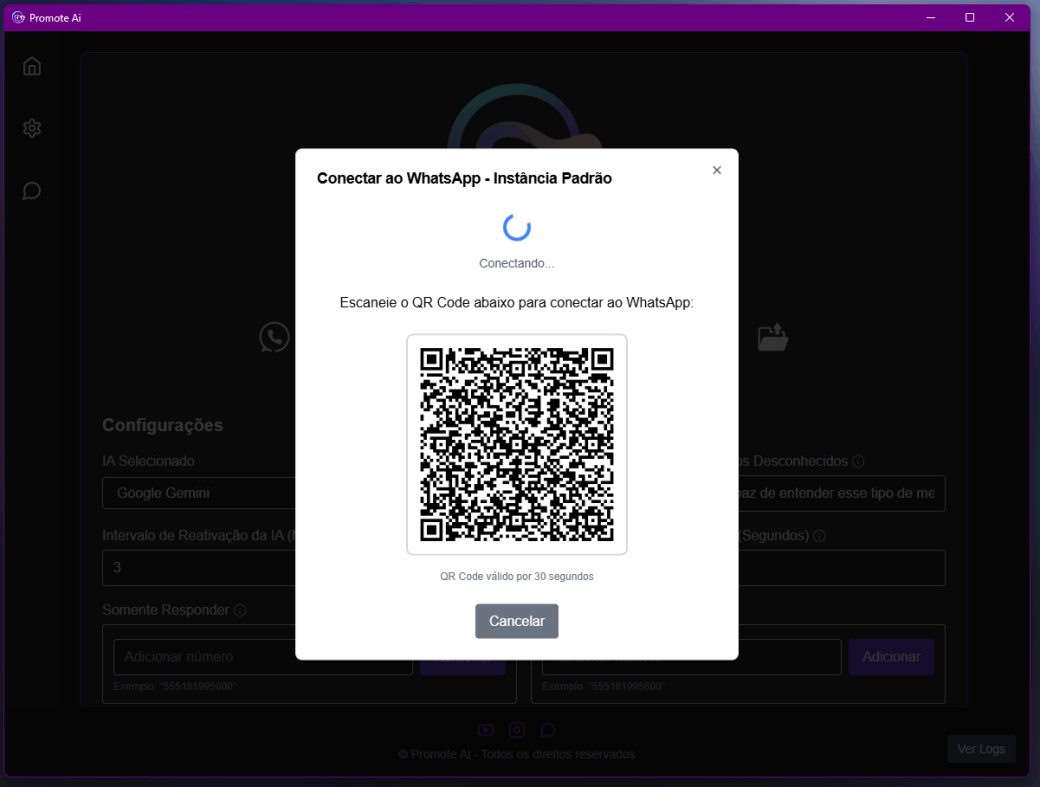Click the footer chat icon

pos(547,730)
